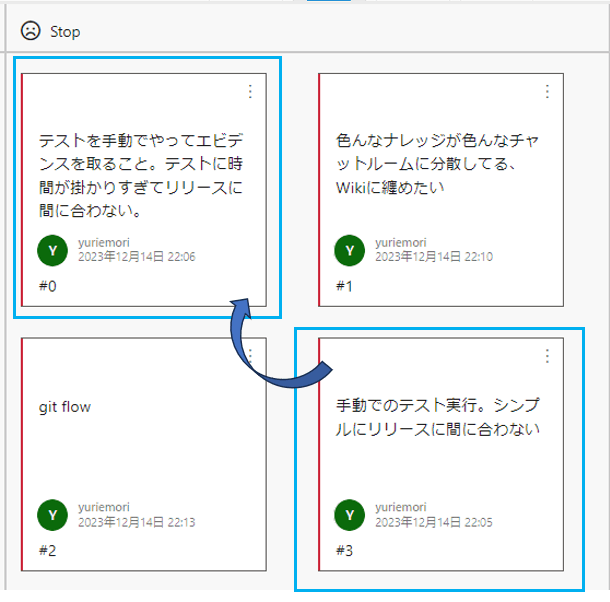610x602 pixels.
Task: Click yuriemori username on card #1
Action: 401,243
